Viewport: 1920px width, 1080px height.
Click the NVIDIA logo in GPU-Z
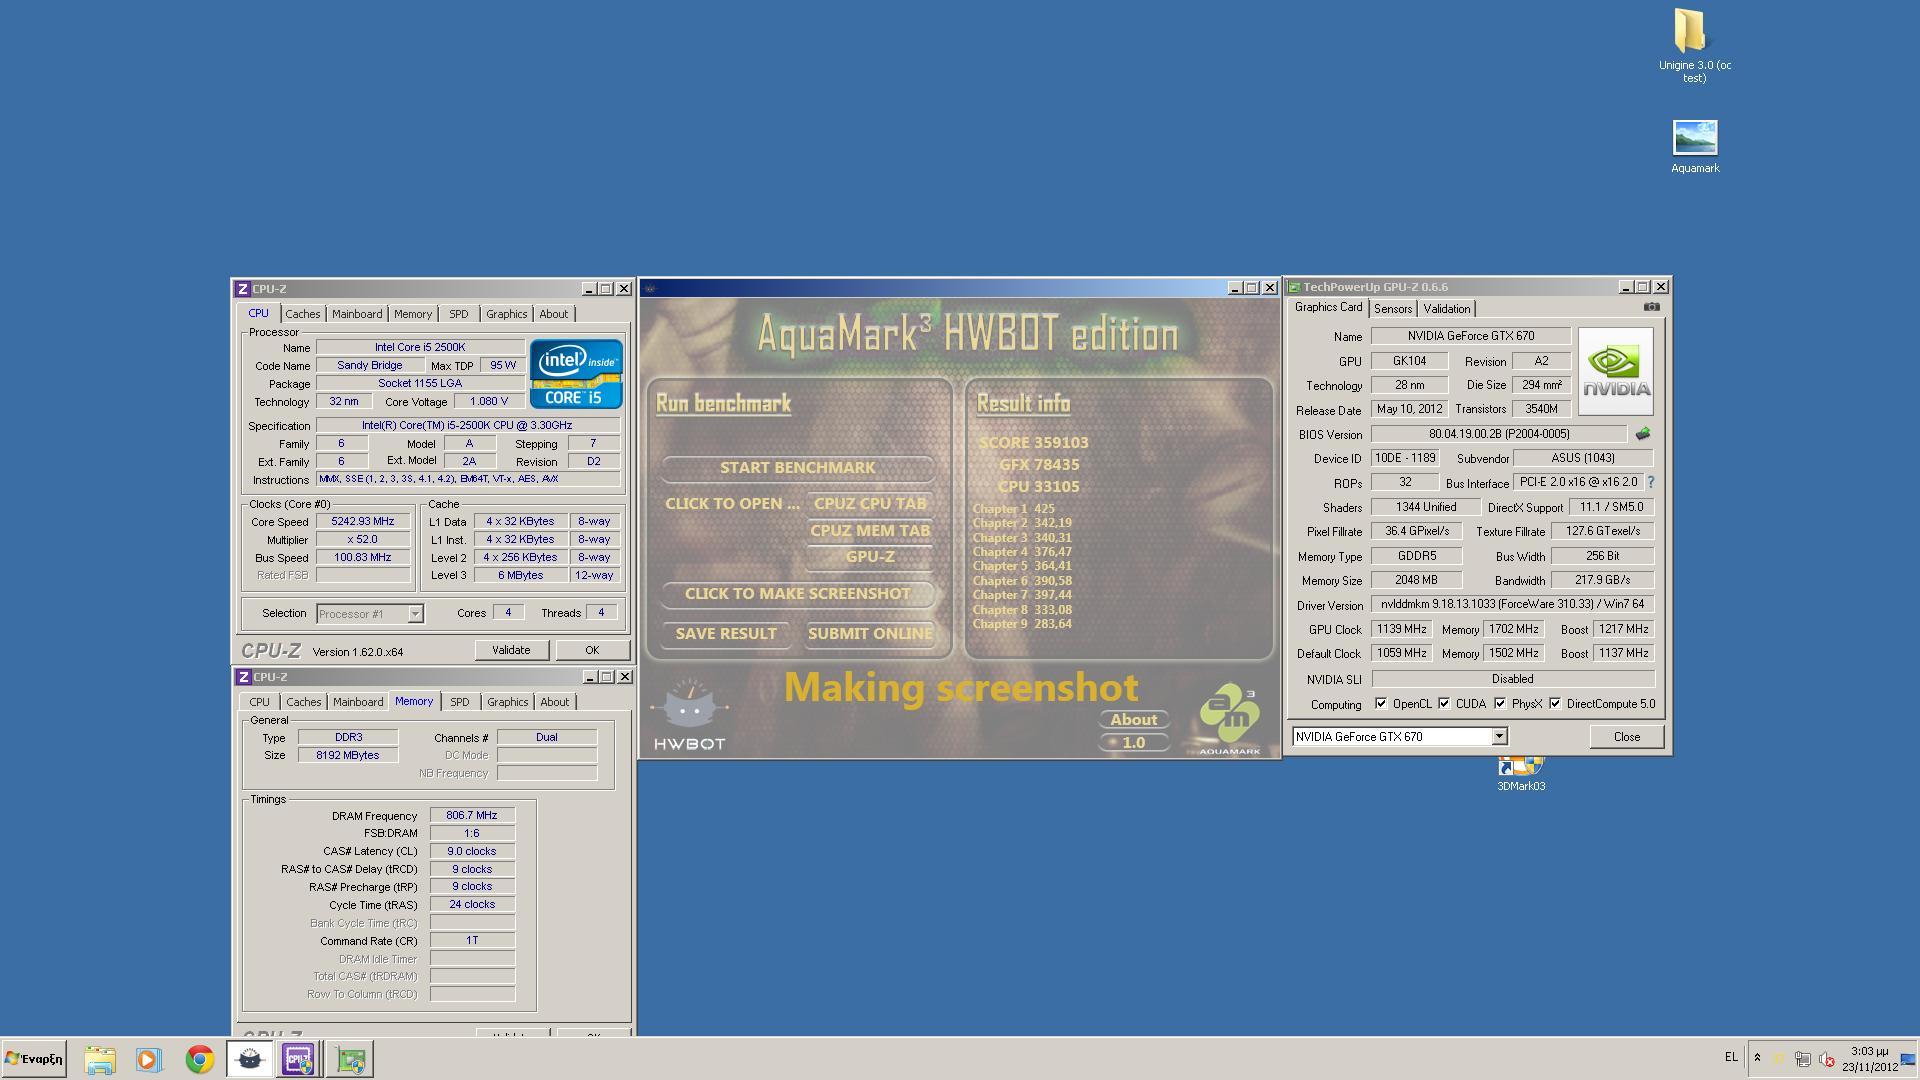click(x=1615, y=372)
